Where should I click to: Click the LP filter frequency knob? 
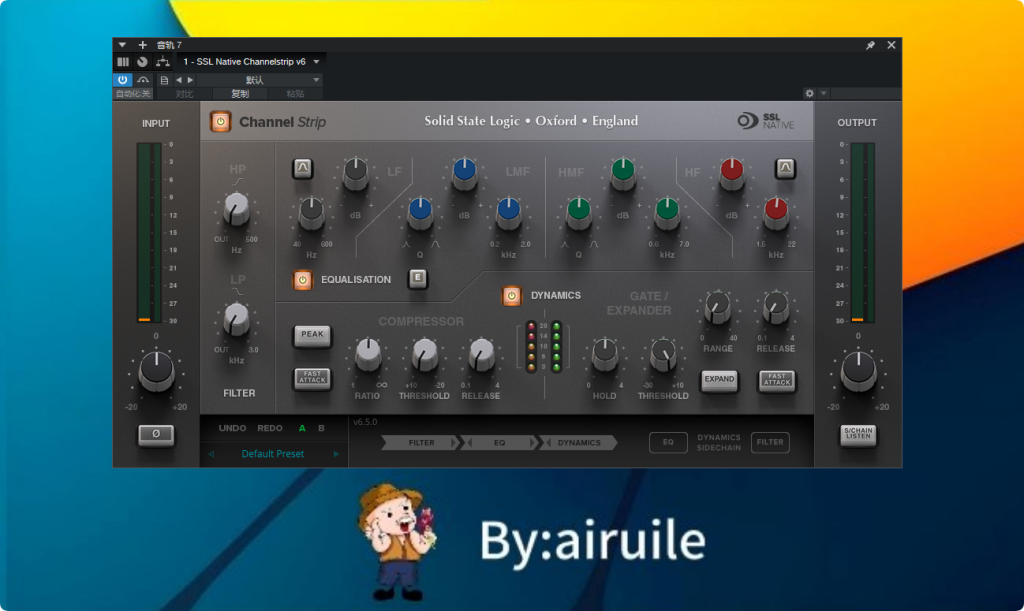[x=236, y=319]
